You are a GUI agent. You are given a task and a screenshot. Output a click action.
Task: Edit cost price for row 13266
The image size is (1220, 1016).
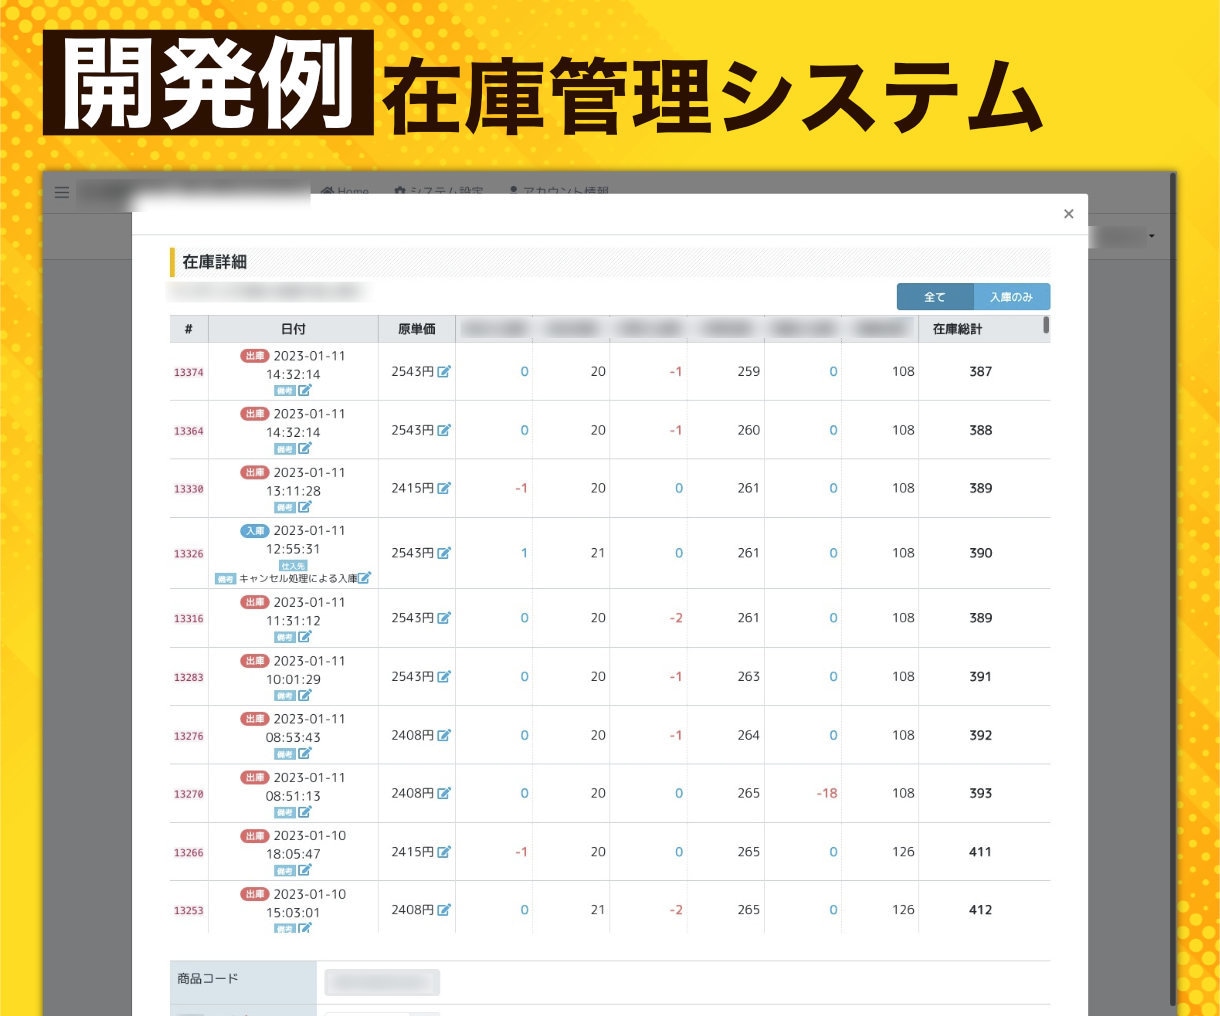coord(444,852)
